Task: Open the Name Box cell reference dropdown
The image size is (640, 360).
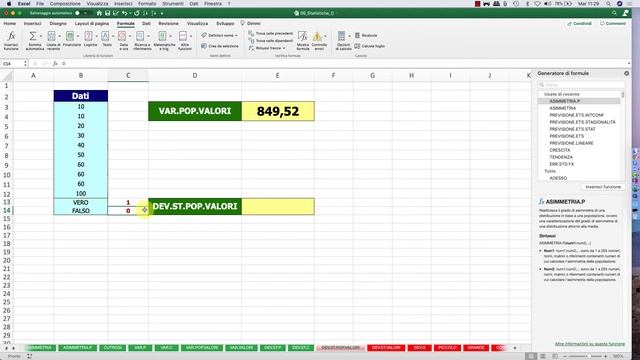Action: (x=25, y=64)
